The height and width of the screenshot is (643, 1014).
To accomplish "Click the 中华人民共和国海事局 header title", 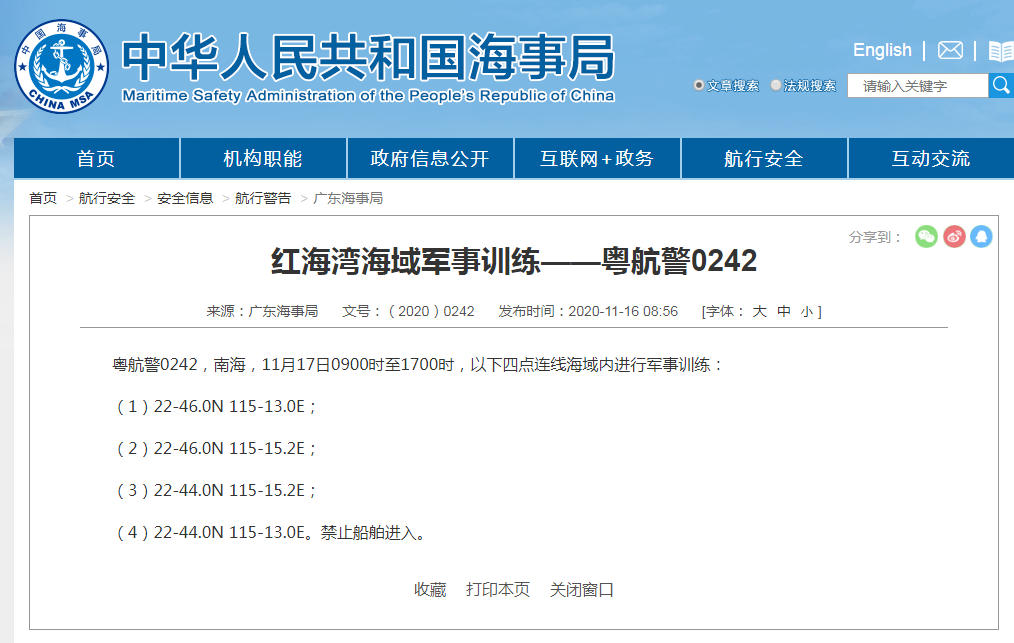I will [369, 58].
